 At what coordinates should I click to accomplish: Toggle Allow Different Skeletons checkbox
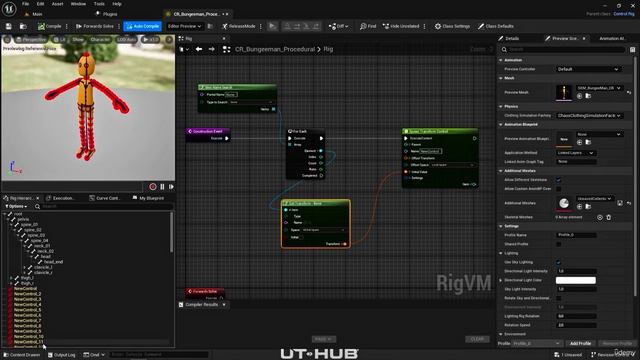(x=558, y=180)
